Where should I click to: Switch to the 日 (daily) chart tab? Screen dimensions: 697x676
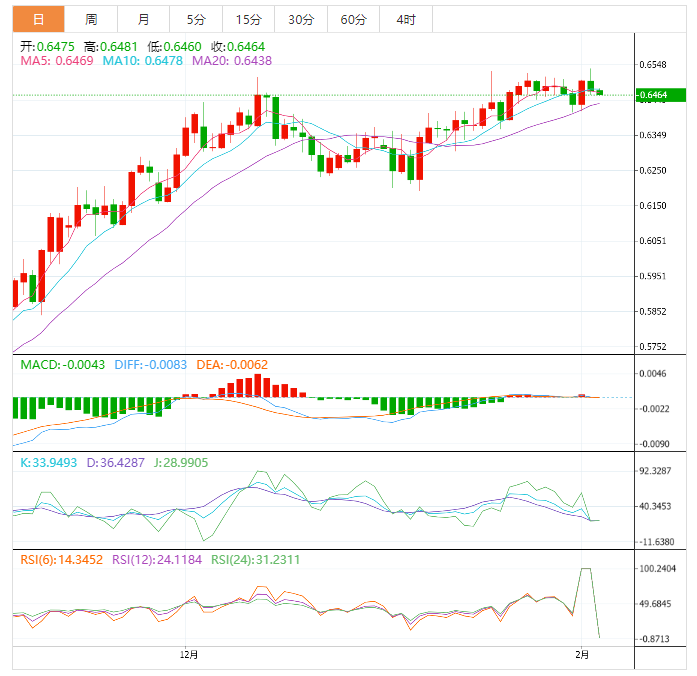[38, 19]
